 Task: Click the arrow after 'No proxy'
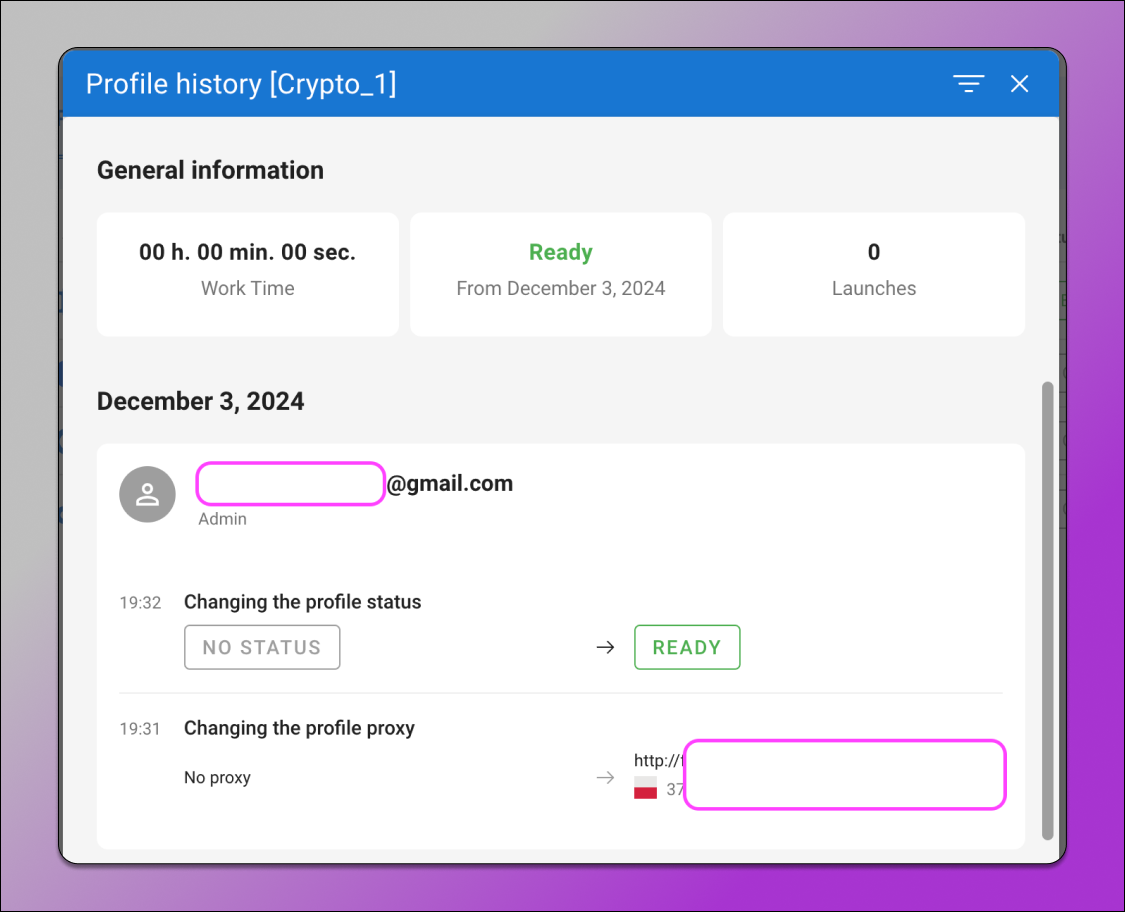coord(606,778)
